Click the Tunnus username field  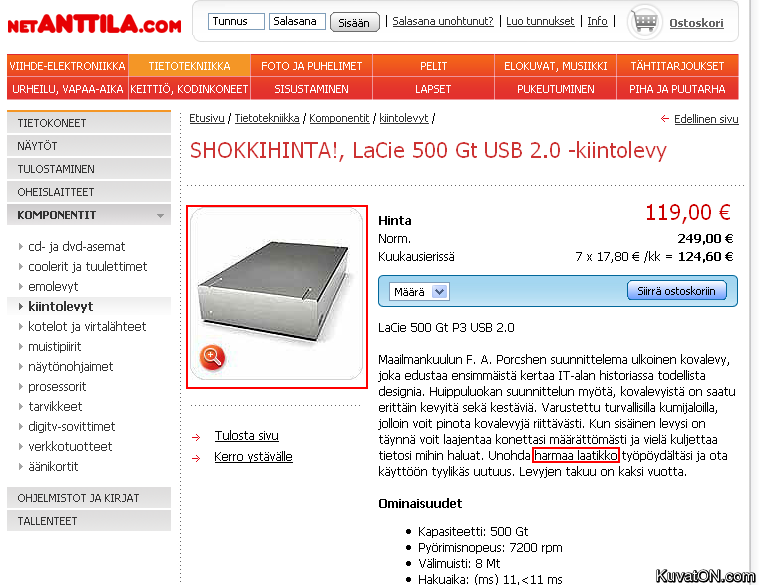236,21
